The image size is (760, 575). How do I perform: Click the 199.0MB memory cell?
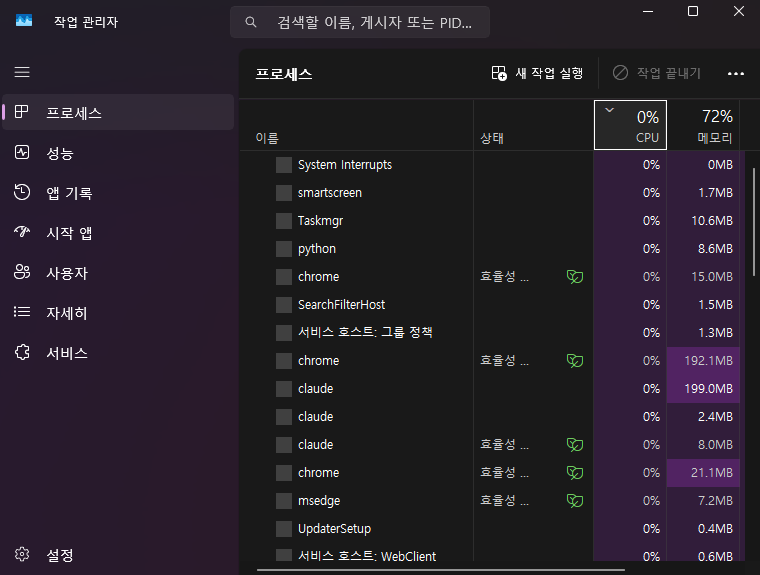(x=703, y=389)
